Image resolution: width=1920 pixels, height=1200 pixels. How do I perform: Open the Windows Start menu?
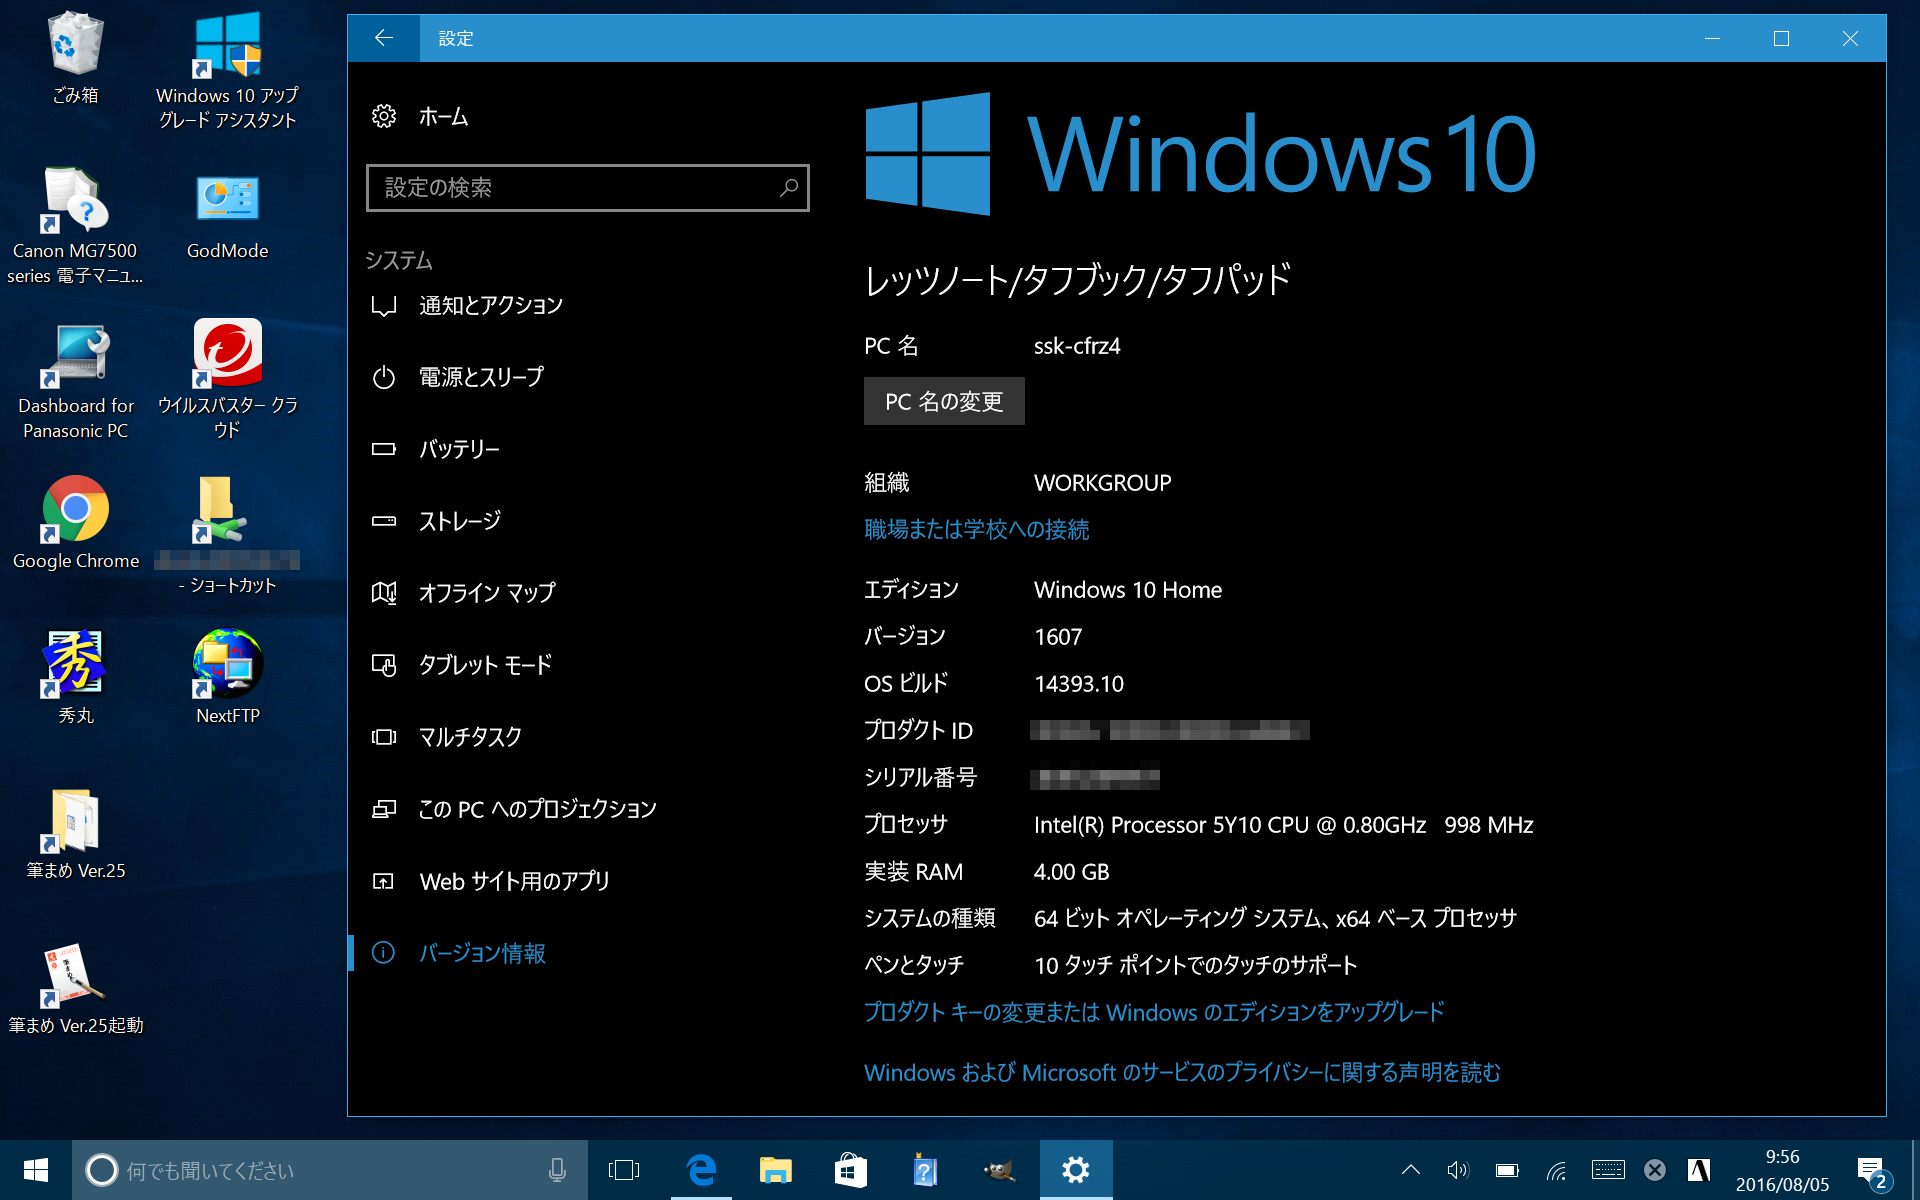tap(36, 1170)
